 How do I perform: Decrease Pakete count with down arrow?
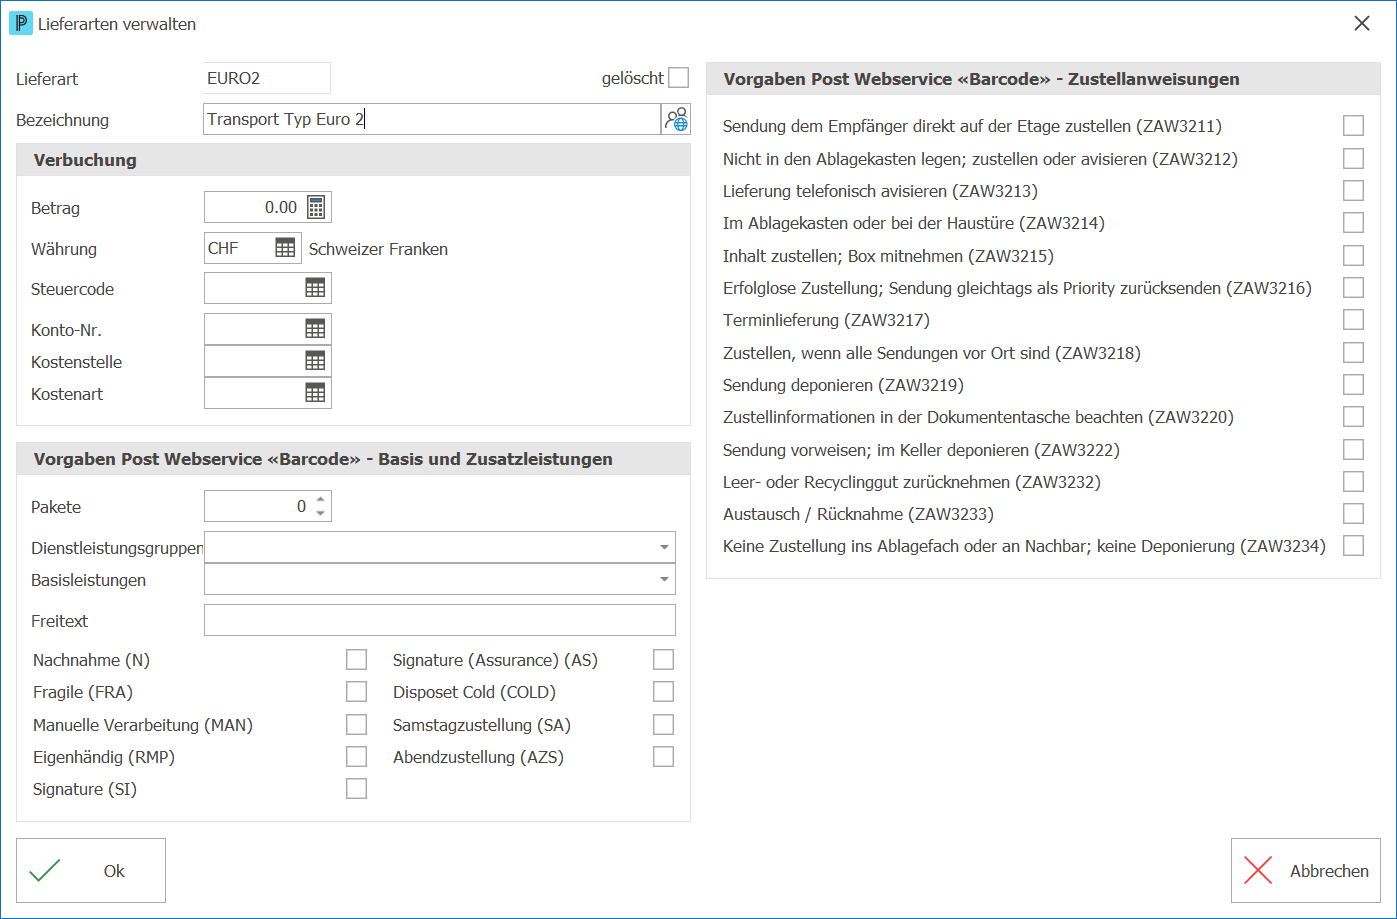tap(320, 513)
